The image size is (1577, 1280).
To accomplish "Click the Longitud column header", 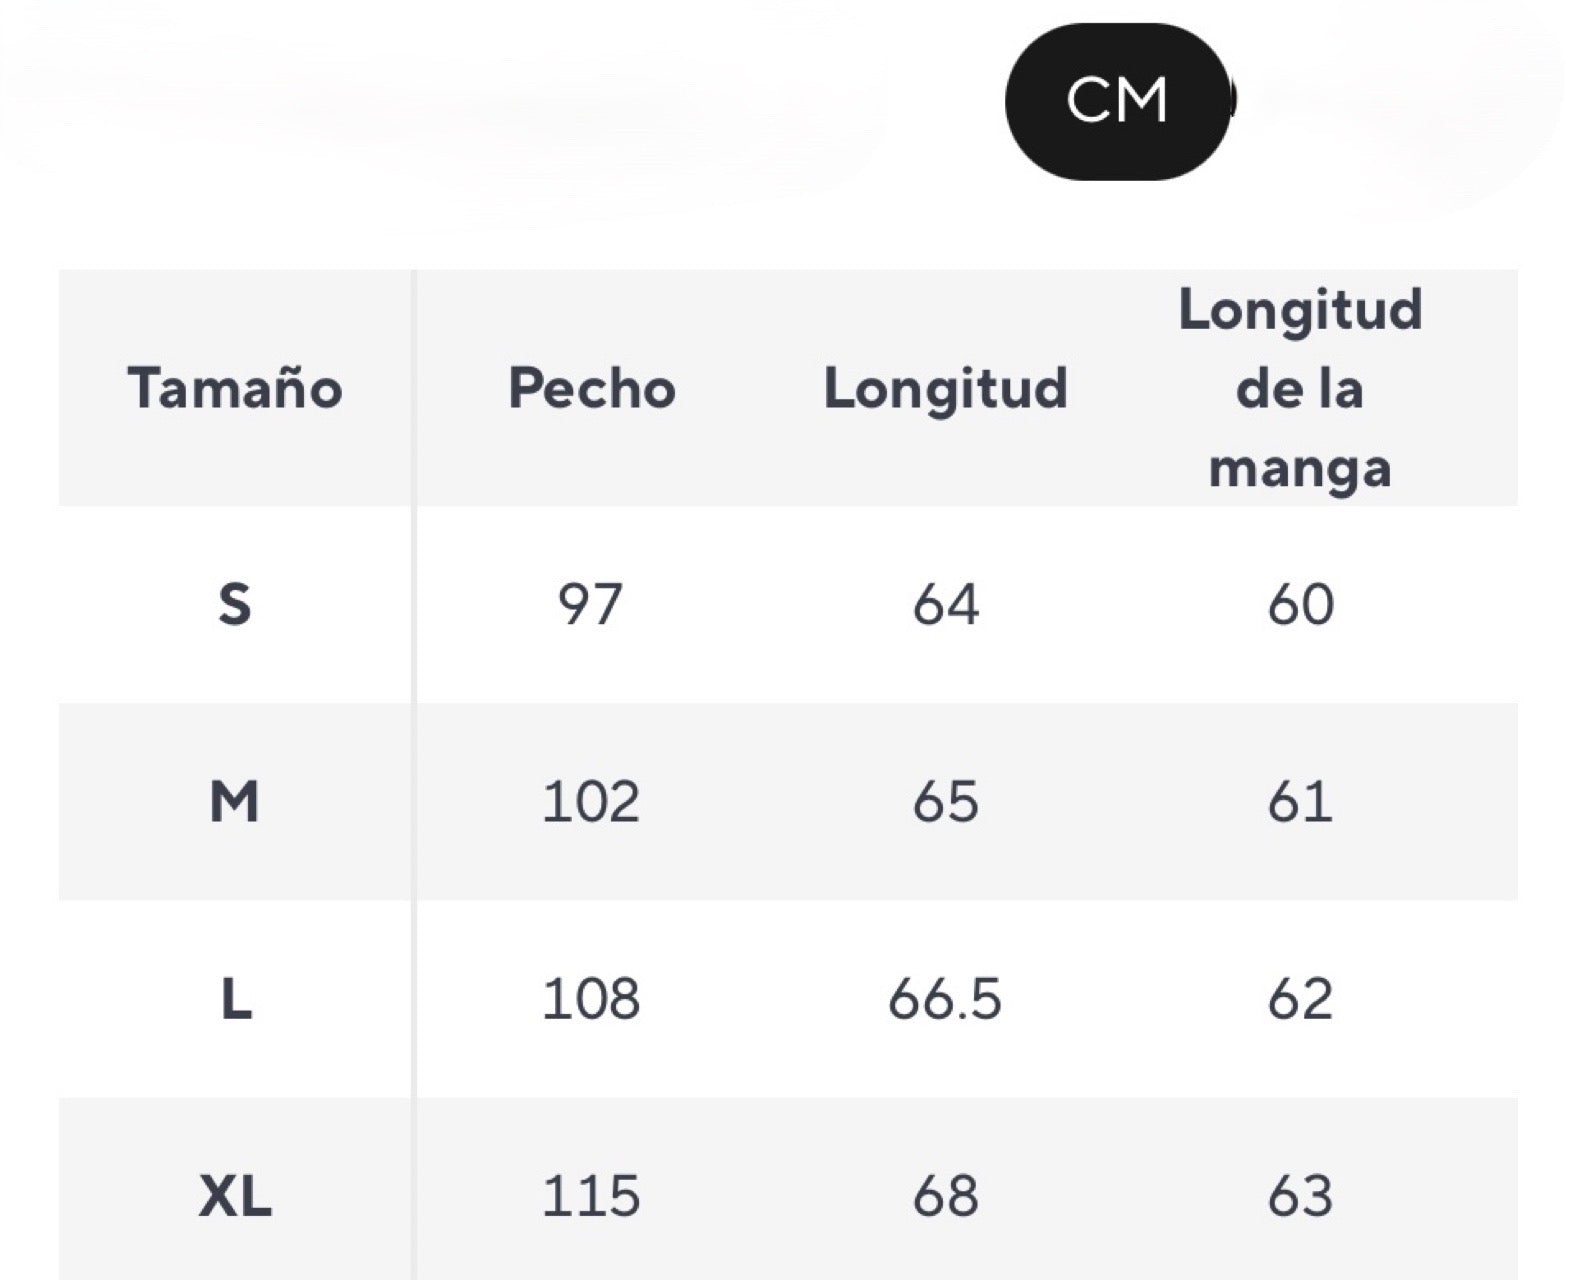I will click(x=945, y=388).
